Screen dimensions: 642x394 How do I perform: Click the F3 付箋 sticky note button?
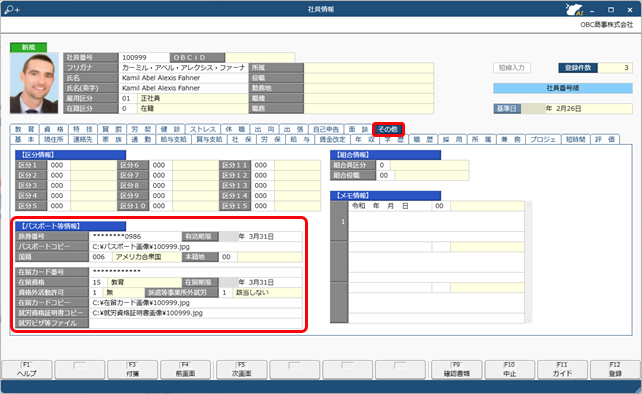click(132, 369)
